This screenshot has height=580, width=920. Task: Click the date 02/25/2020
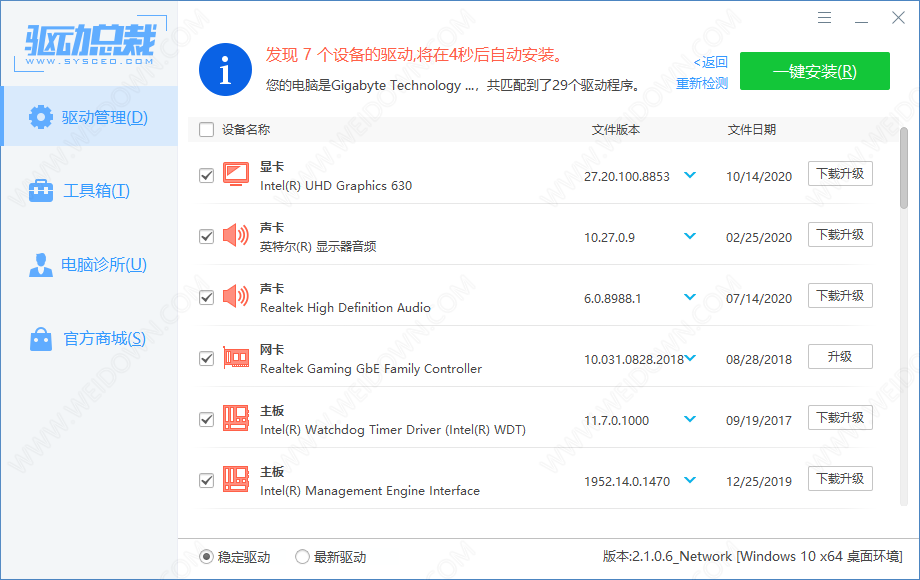(759, 238)
